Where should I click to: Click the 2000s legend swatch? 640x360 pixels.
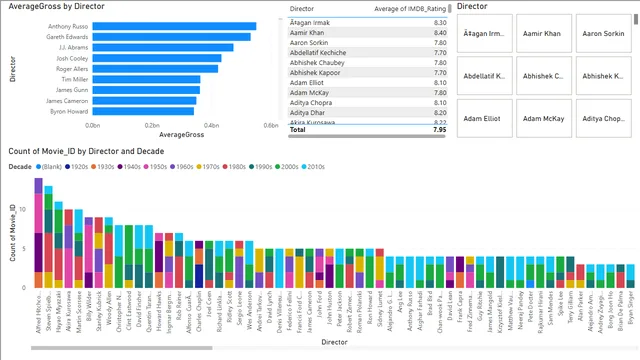tap(278, 167)
